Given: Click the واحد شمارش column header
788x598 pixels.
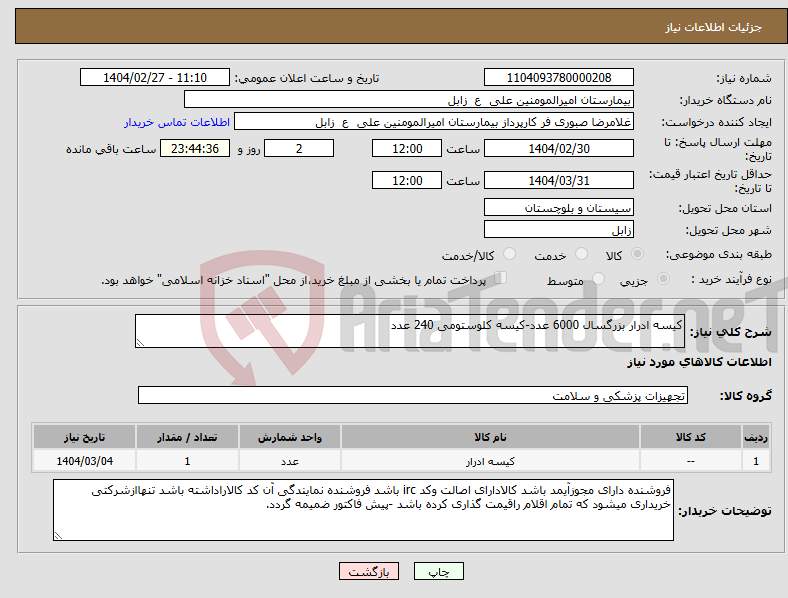Looking at the screenshot, I should [290, 437].
